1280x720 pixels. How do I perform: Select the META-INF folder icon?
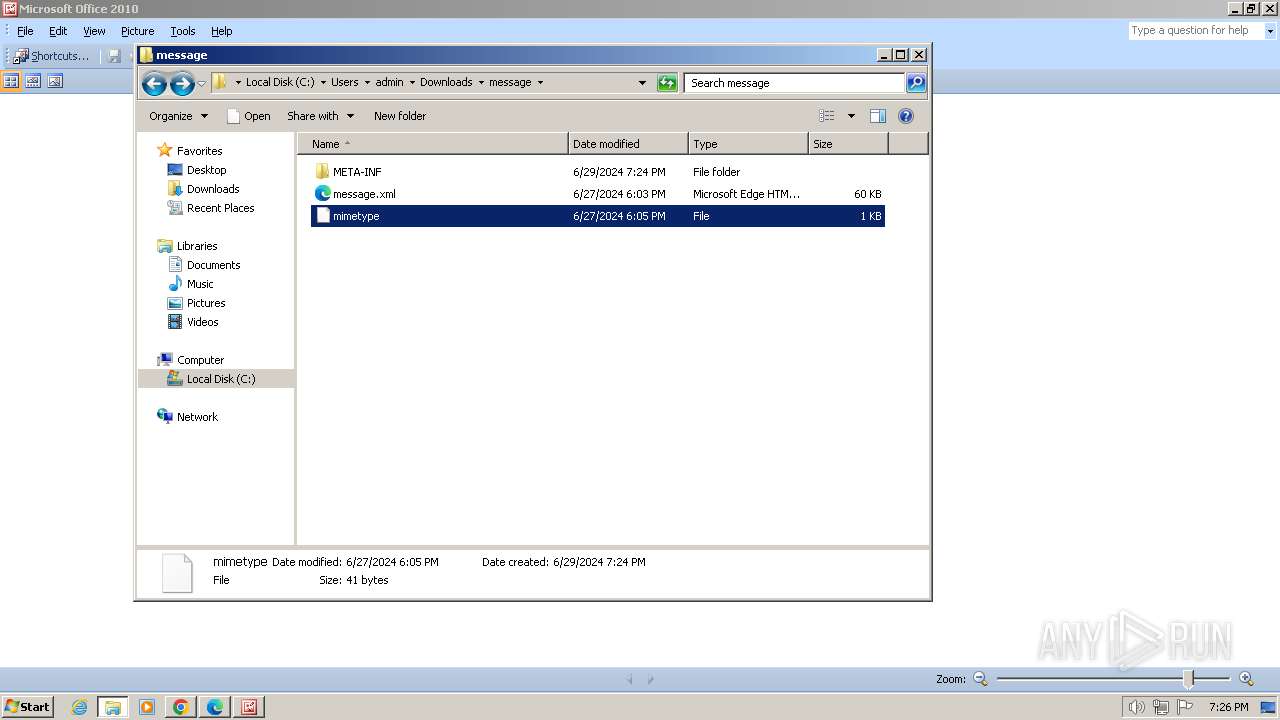click(322, 172)
